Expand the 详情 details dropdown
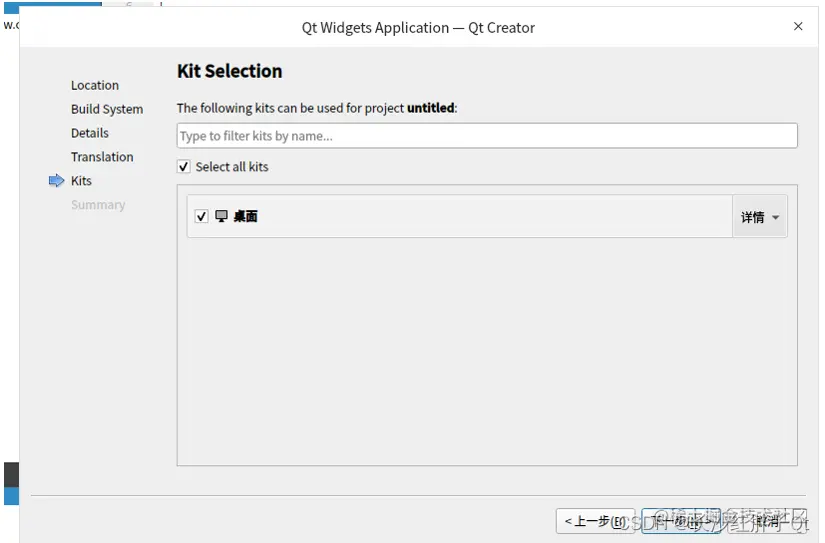This screenshot has width=825, height=543. pos(760,217)
